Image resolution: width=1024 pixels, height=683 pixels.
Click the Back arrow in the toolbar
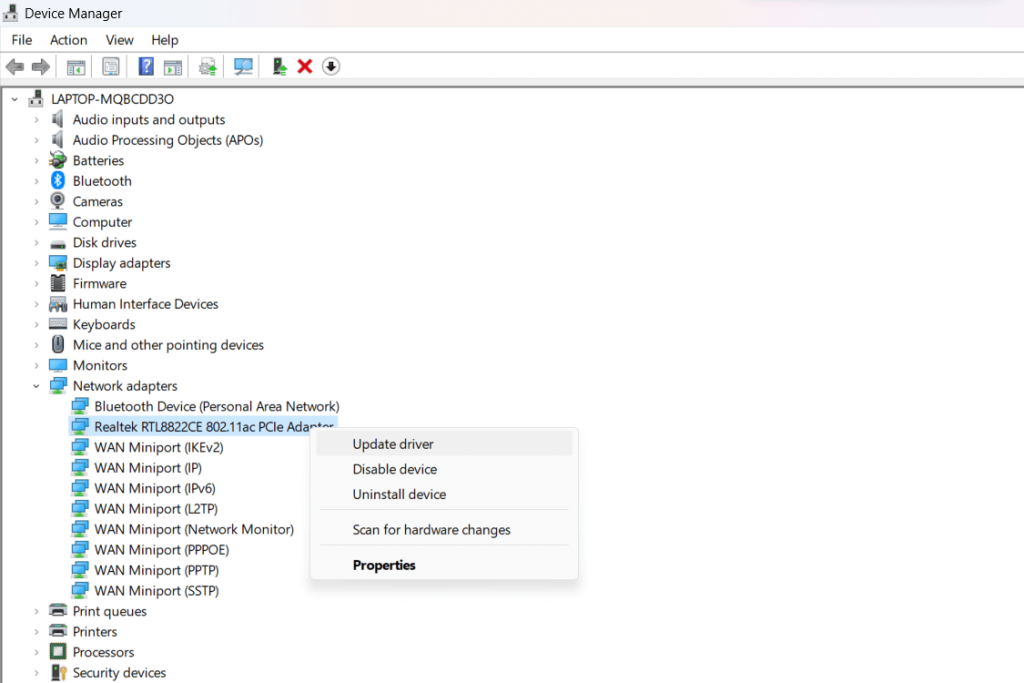point(15,67)
